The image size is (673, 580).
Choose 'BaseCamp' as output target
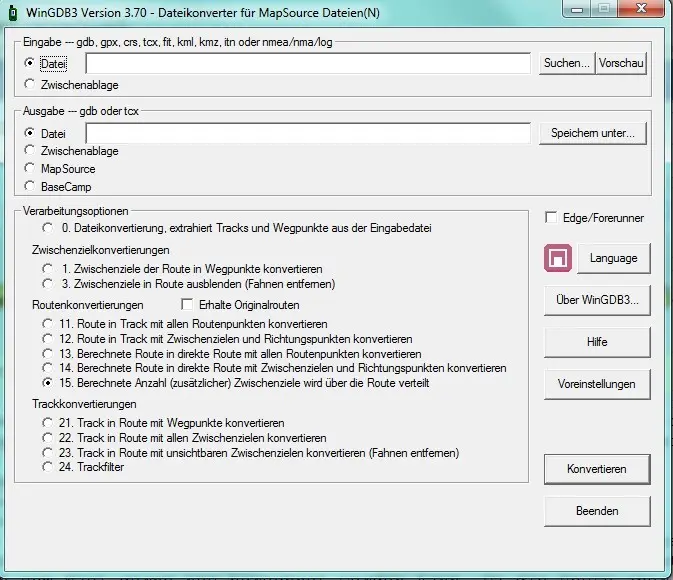pyautogui.click(x=29, y=186)
